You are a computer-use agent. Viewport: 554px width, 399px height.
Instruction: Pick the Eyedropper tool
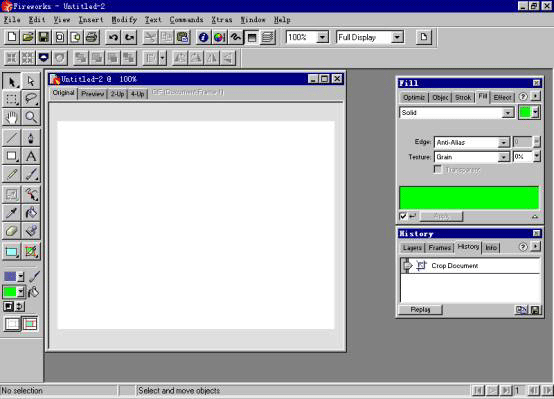click(12, 213)
